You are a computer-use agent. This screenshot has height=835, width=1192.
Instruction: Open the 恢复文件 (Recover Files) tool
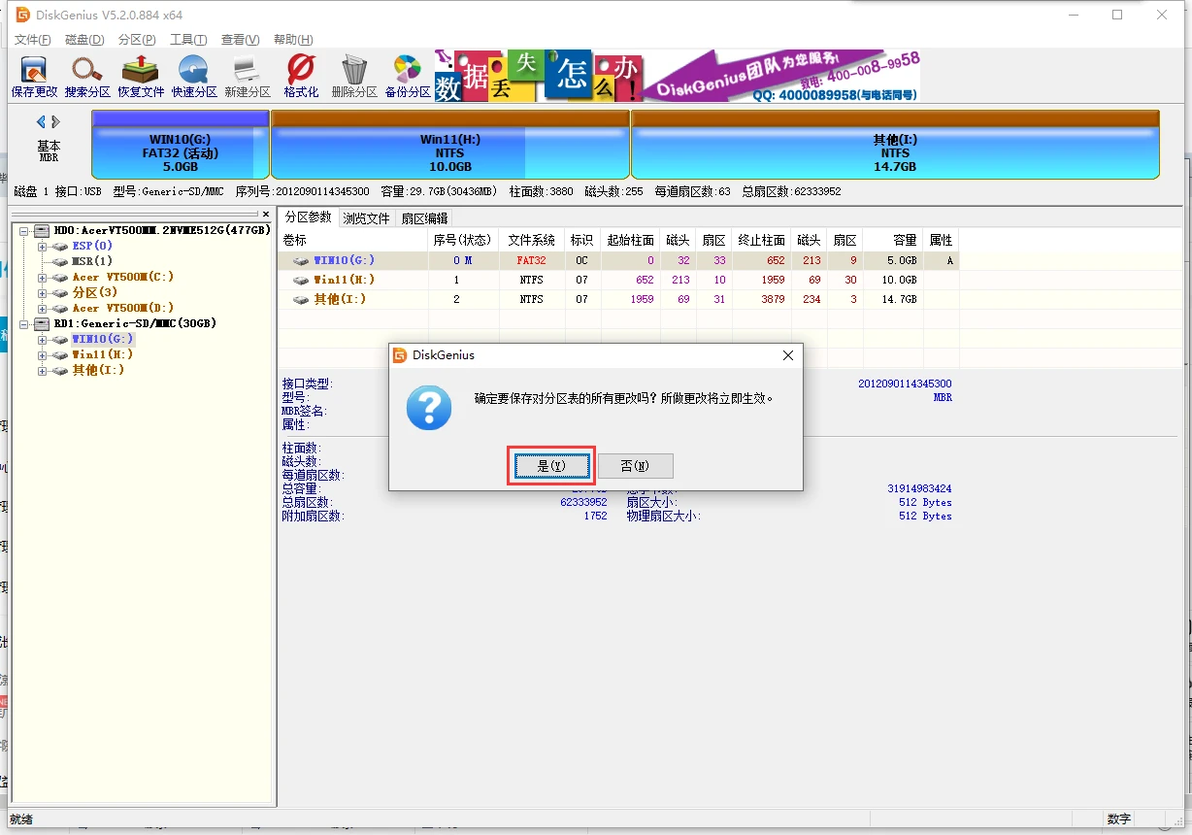point(140,75)
